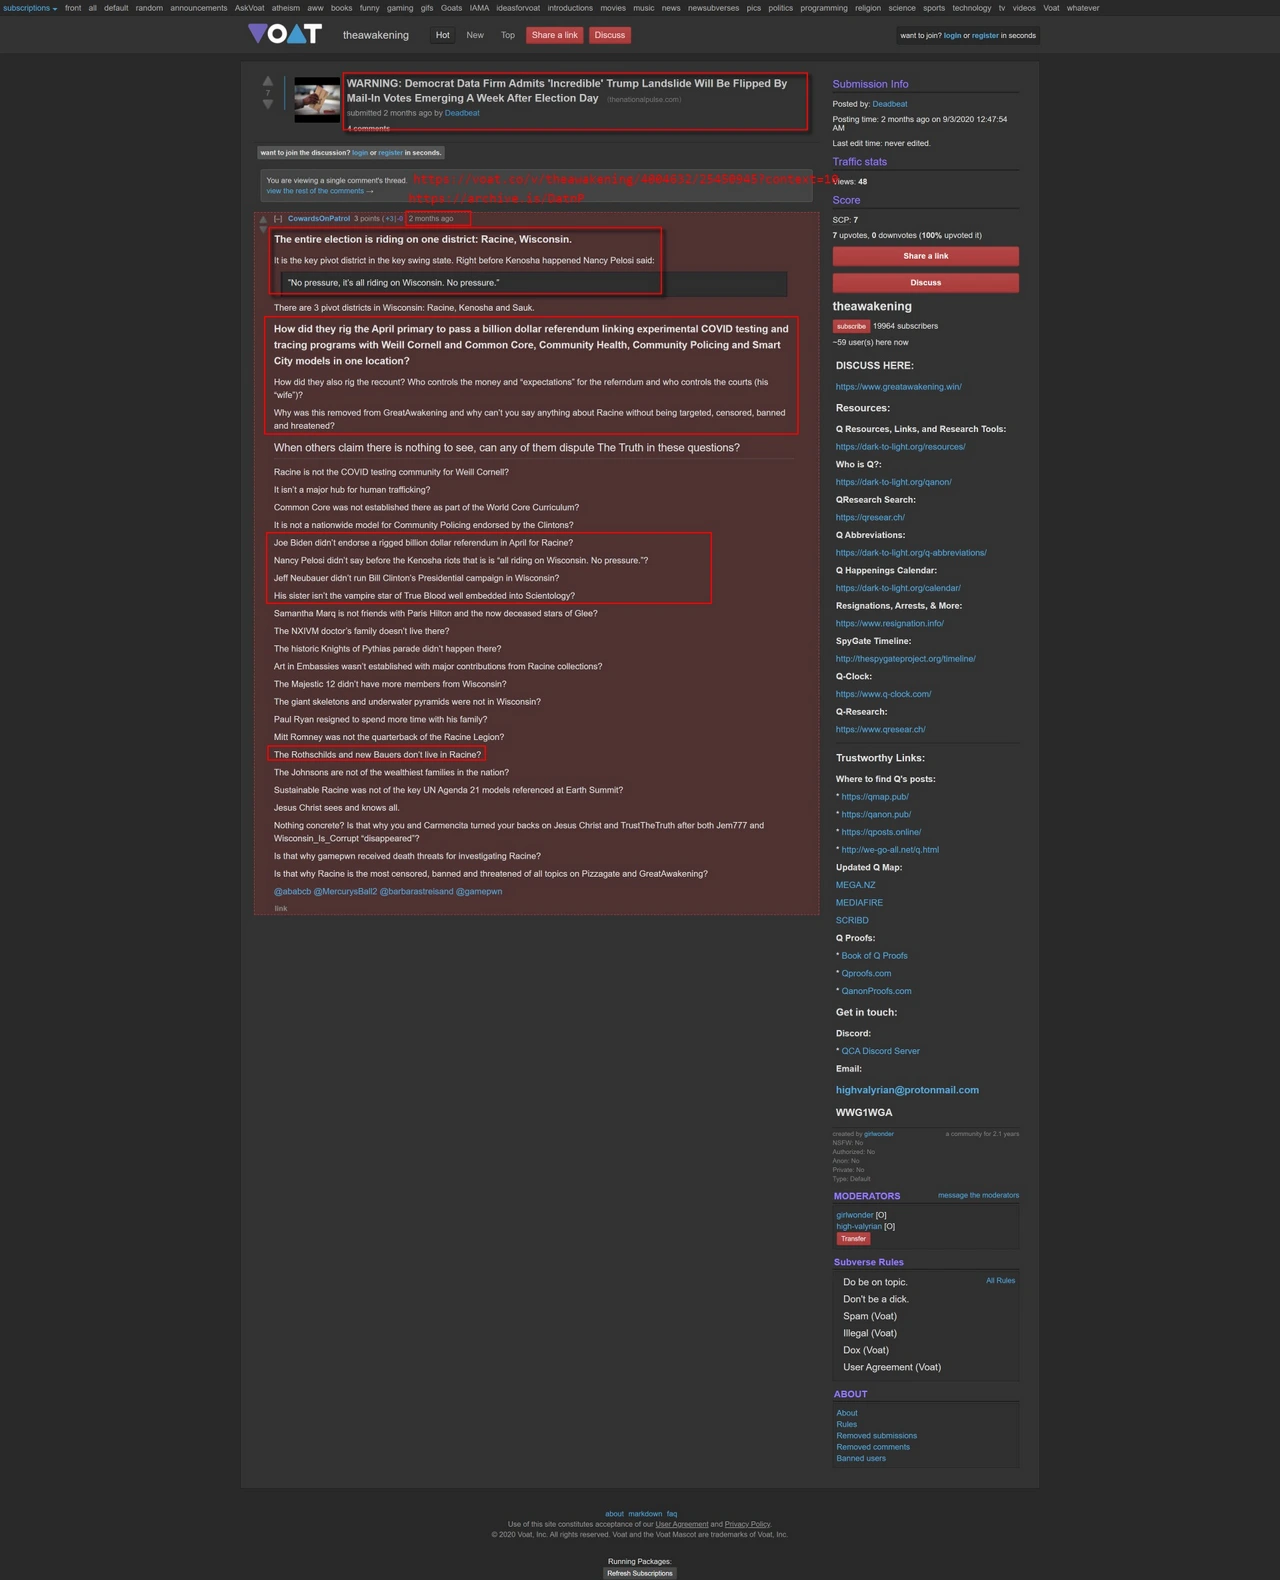Open the CowardsOnPatrol user profile
The width and height of the screenshot is (1280, 1580).
319,219
